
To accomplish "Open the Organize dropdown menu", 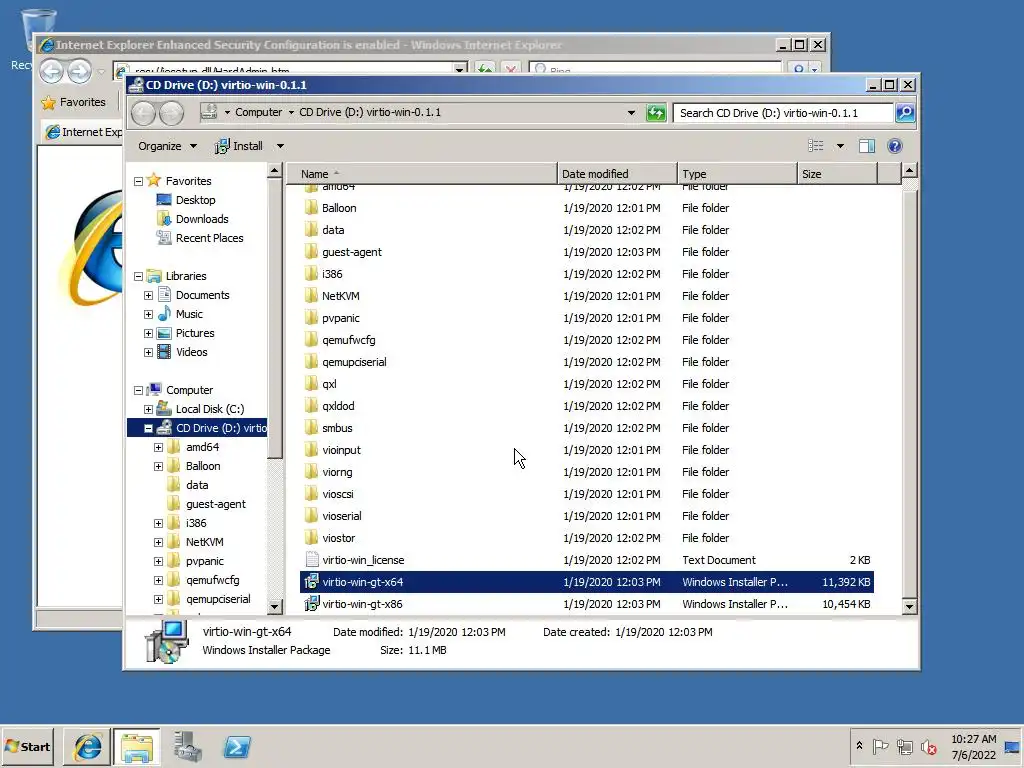I will 167,146.
